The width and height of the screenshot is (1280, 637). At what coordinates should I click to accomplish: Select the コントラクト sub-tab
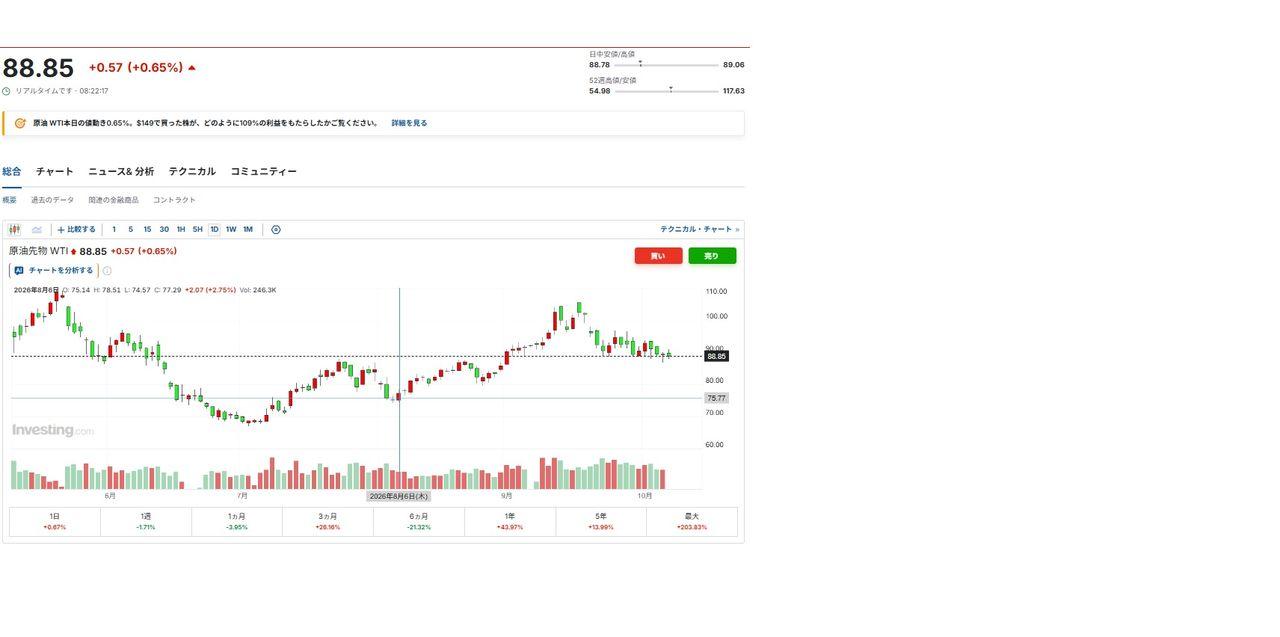tap(174, 200)
